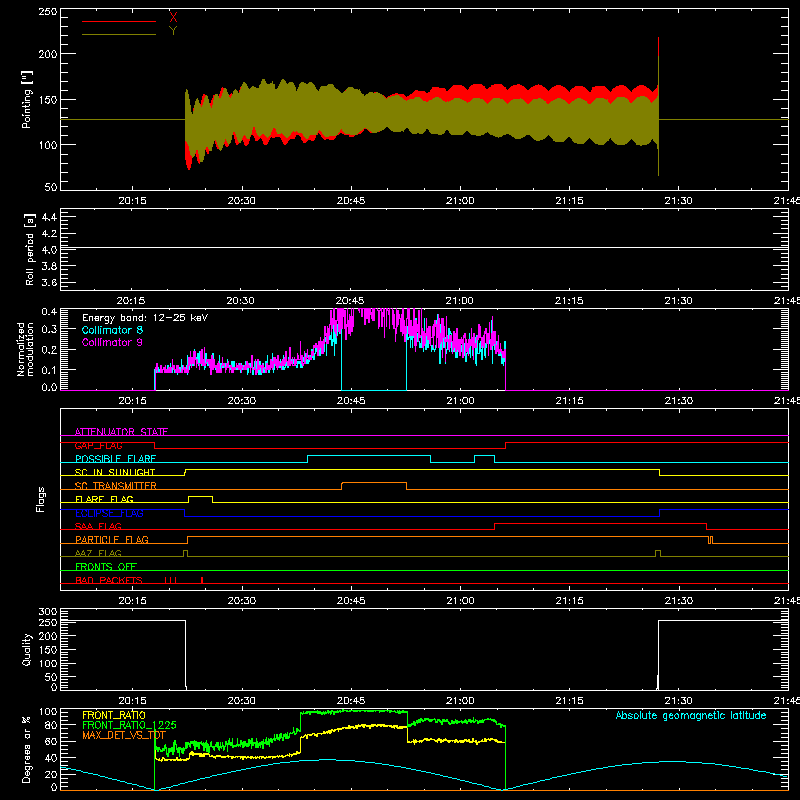Click the 'Quality' vertical axis title
800x800 pixels.
(x=27, y=649)
